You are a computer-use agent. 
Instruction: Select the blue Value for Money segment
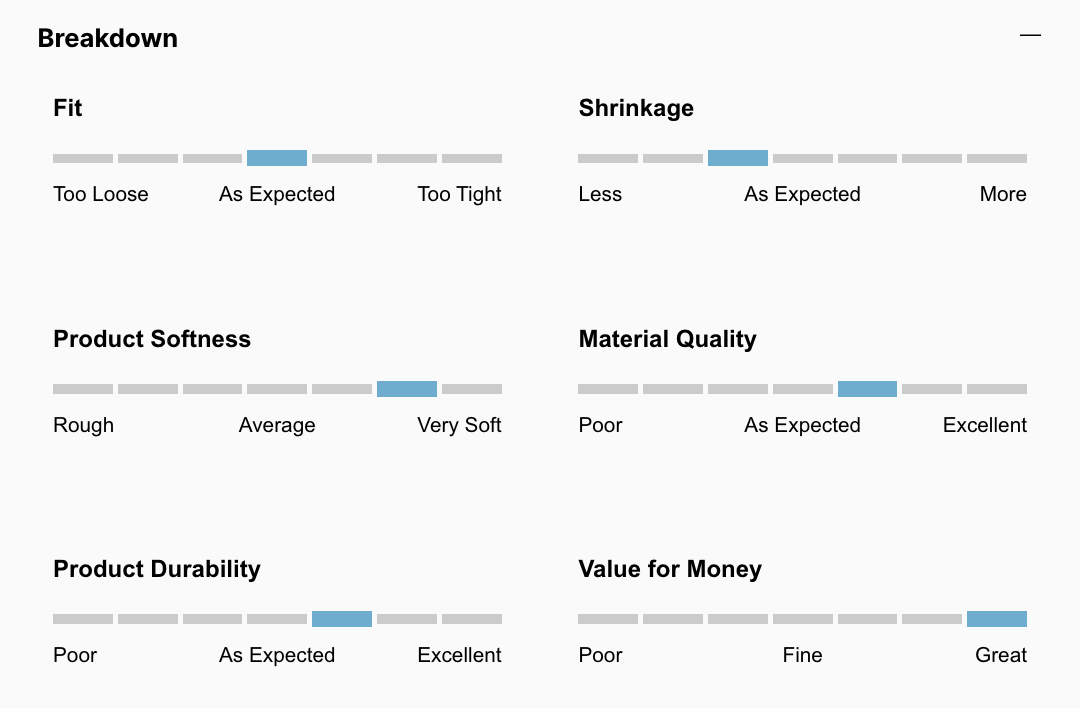996,619
